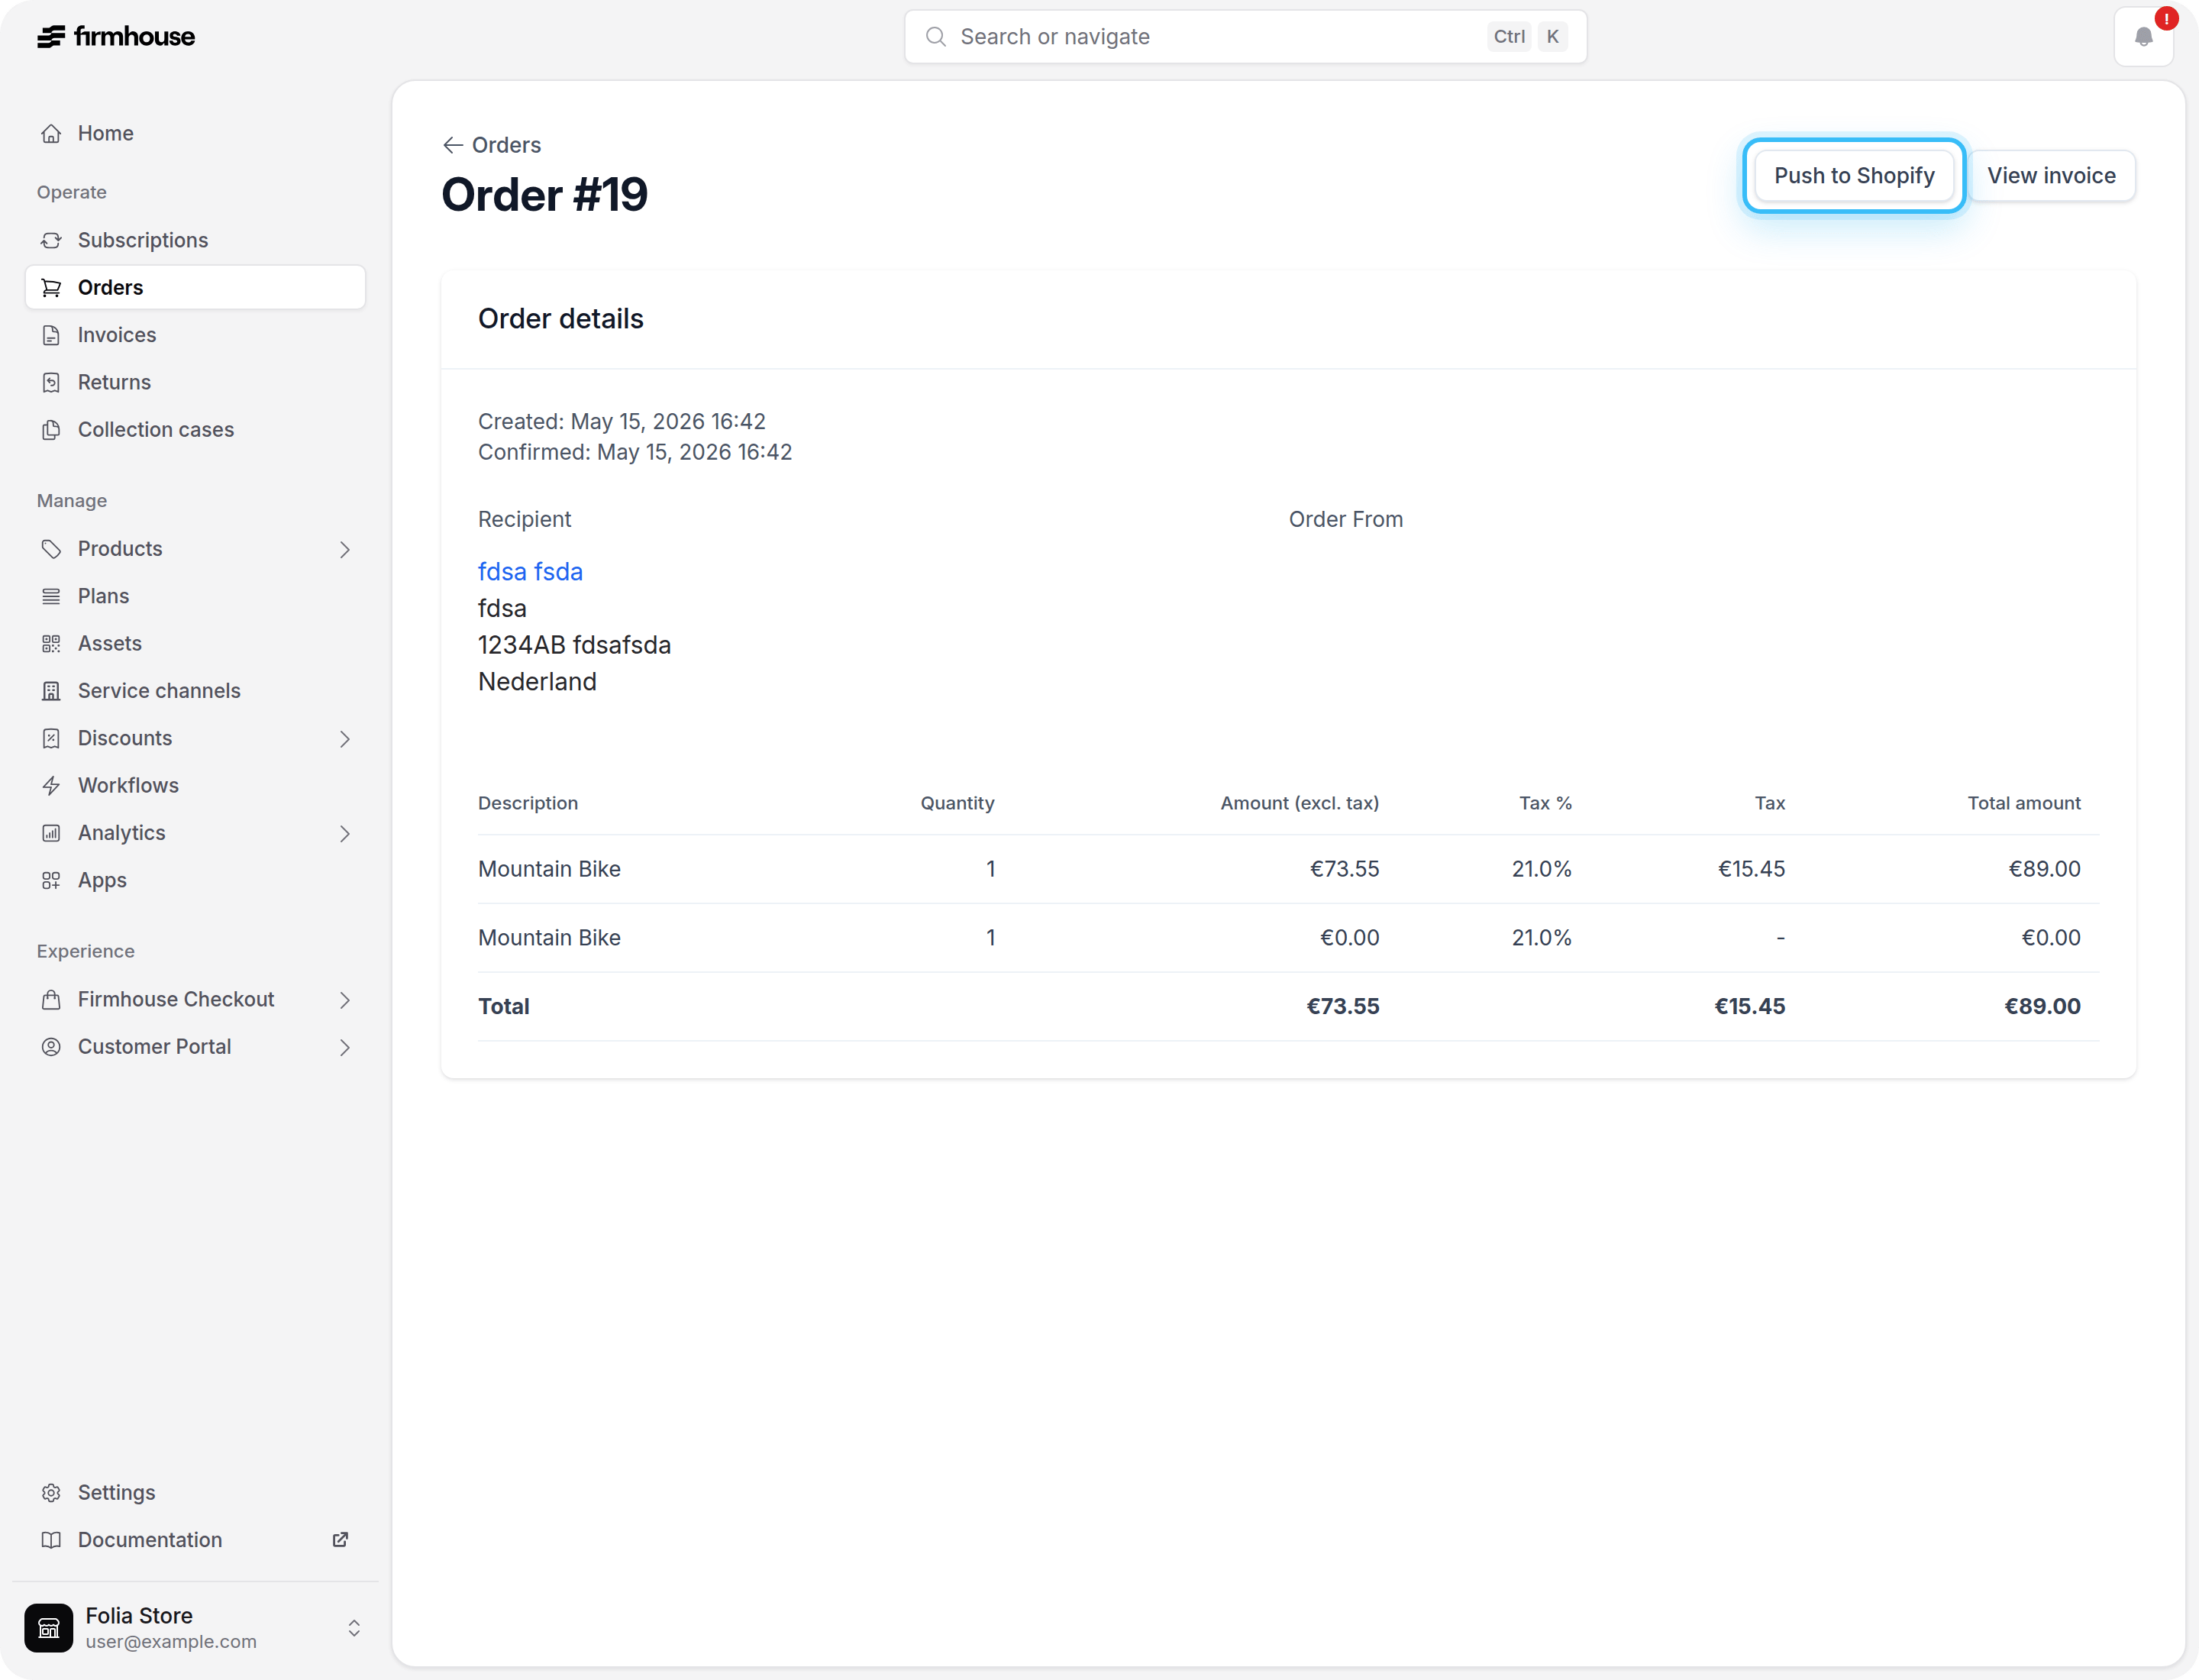Click the Analytics chart icon

coord(51,833)
